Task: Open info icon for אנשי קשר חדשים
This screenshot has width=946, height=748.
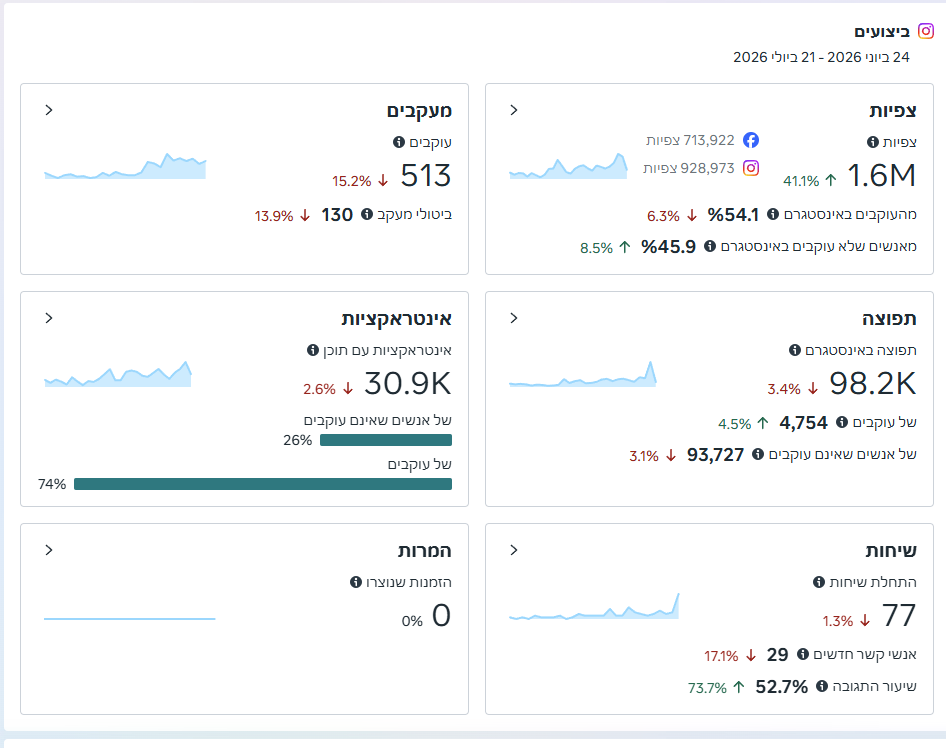Action: [x=803, y=654]
